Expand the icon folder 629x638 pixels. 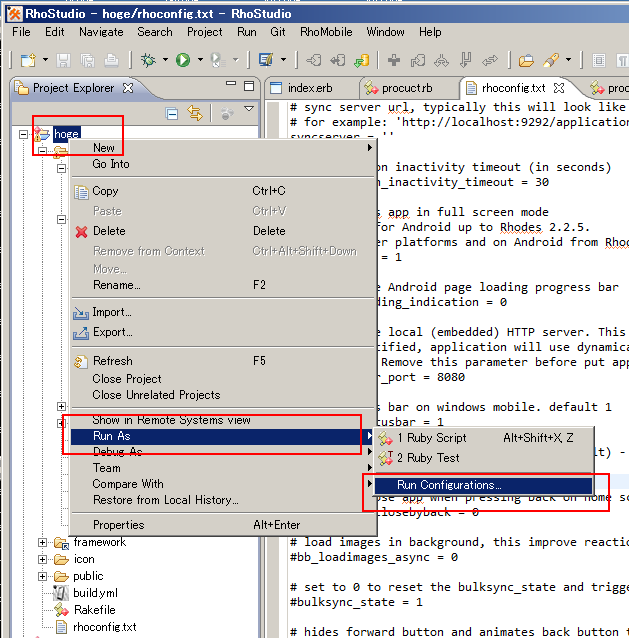pyautogui.click(x=42, y=559)
